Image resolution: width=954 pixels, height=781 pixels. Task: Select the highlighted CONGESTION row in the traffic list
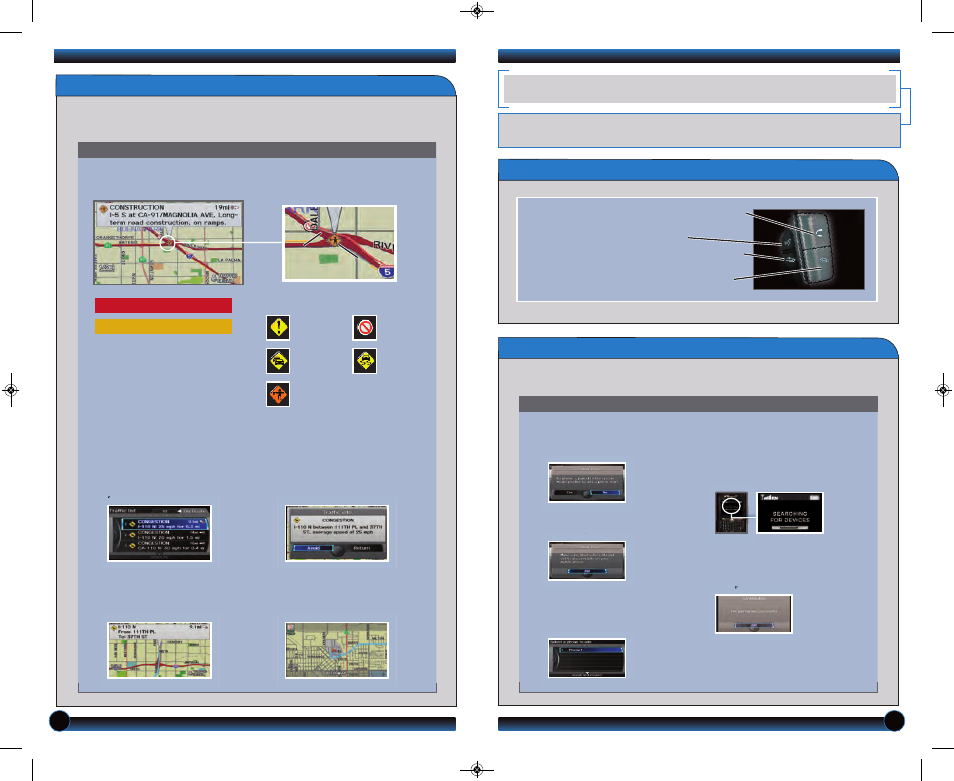coord(164,524)
